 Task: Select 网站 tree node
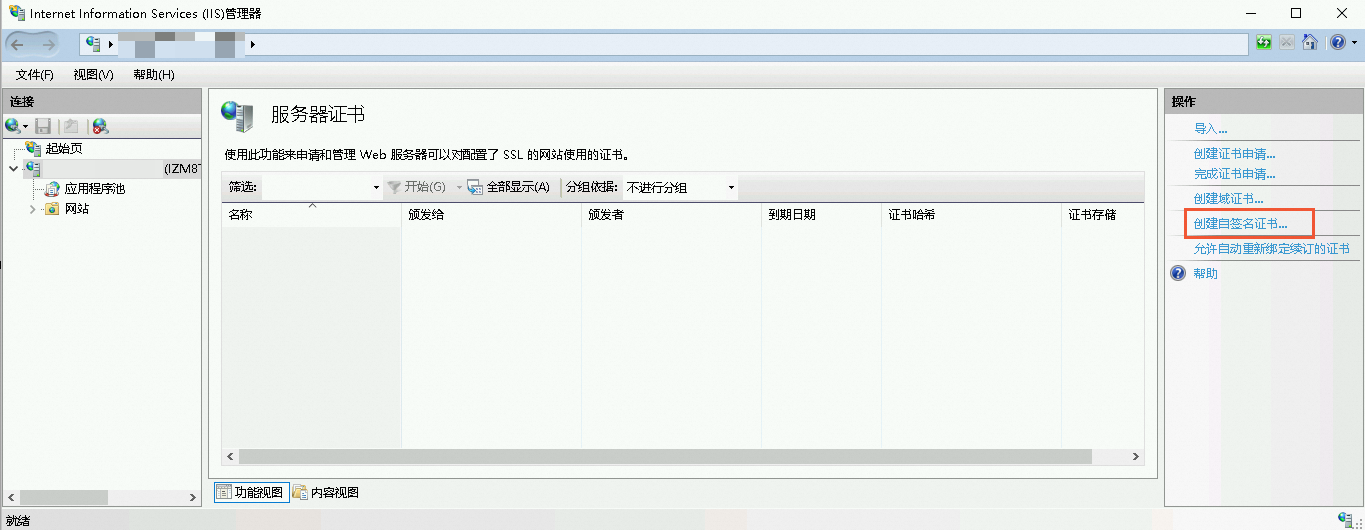coord(77,209)
